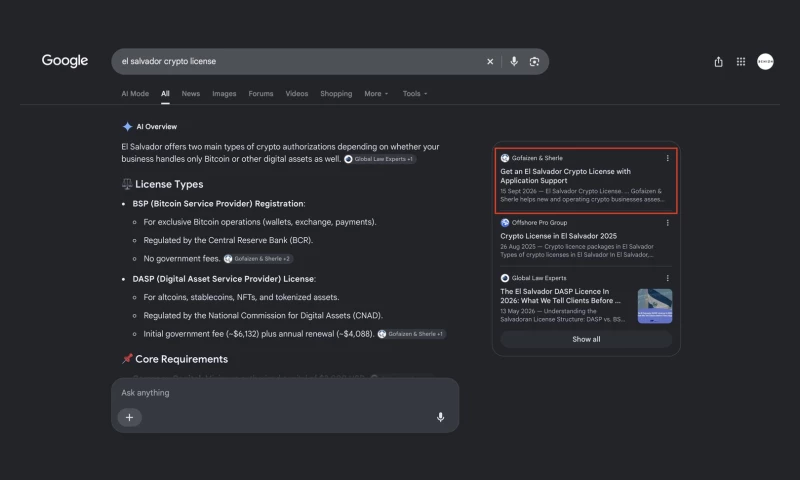Click BSP (Bitcoin Service Provider) Registration text
This screenshot has width=800, height=480.
[218, 204]
